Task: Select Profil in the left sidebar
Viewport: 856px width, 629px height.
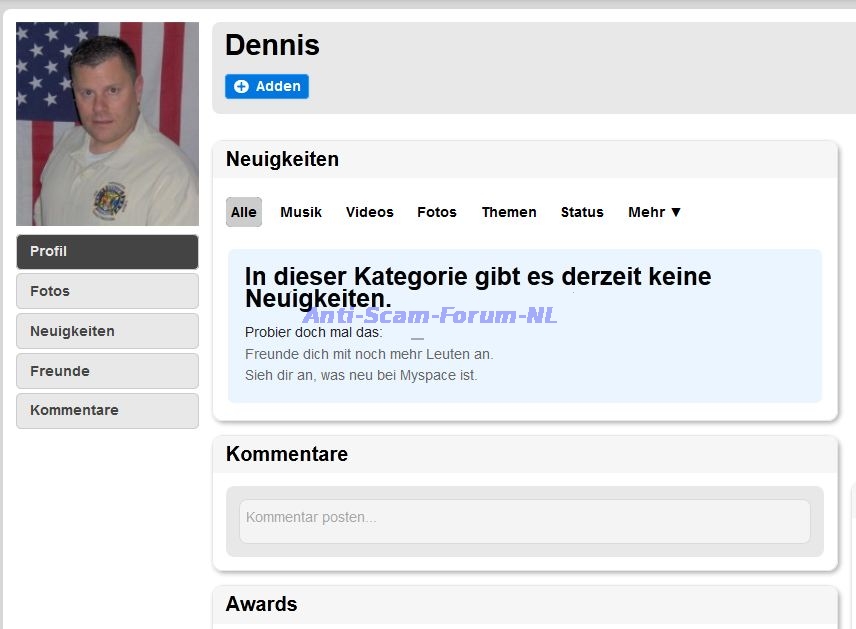Action: 107,252
